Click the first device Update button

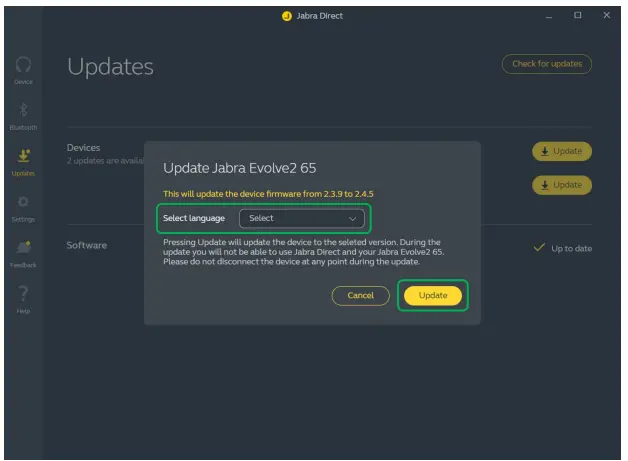pyautogui.click(x=562, y=151)
